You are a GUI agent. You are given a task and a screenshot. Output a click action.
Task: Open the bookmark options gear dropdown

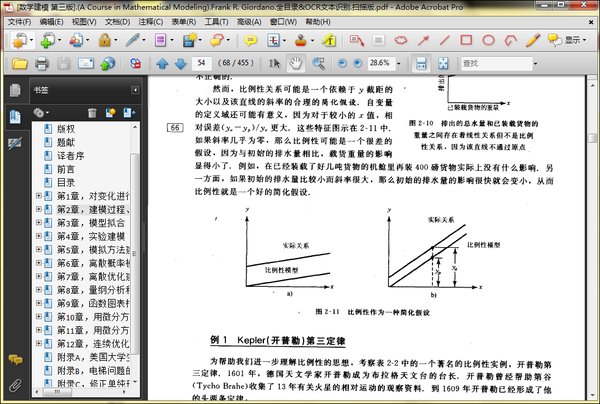pyautogui.click(x=41, y=113)
